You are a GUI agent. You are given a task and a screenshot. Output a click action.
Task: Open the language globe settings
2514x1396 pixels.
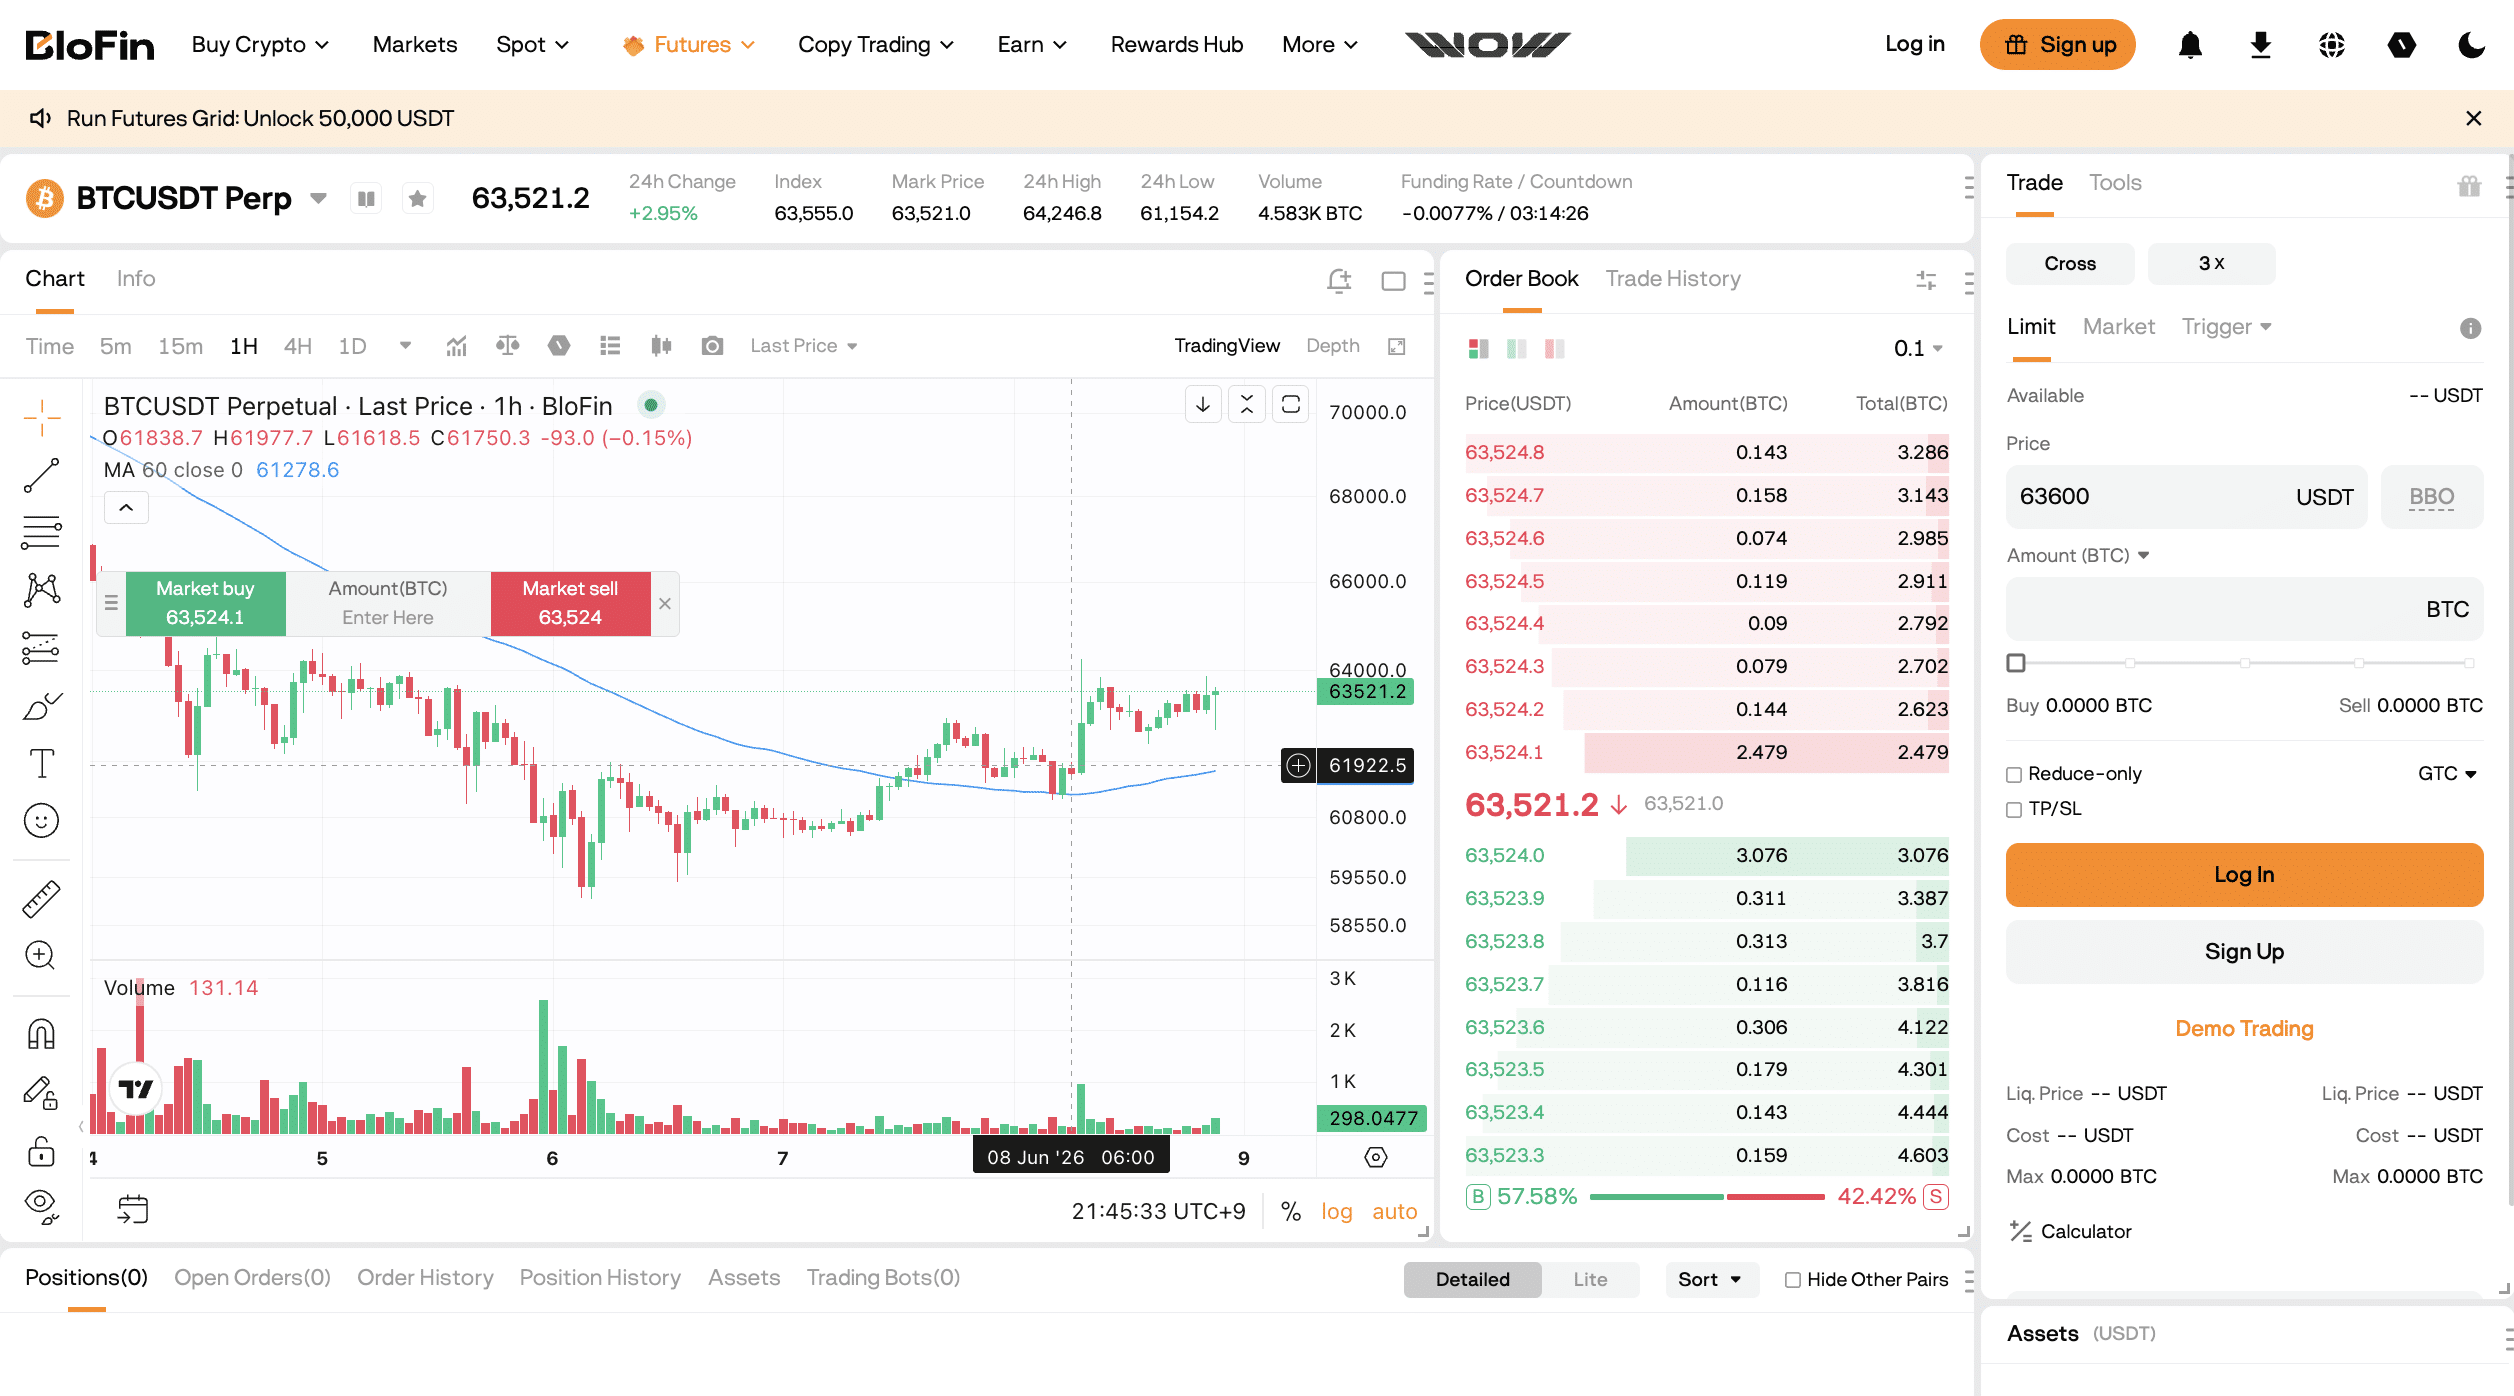pos(2331,45)
